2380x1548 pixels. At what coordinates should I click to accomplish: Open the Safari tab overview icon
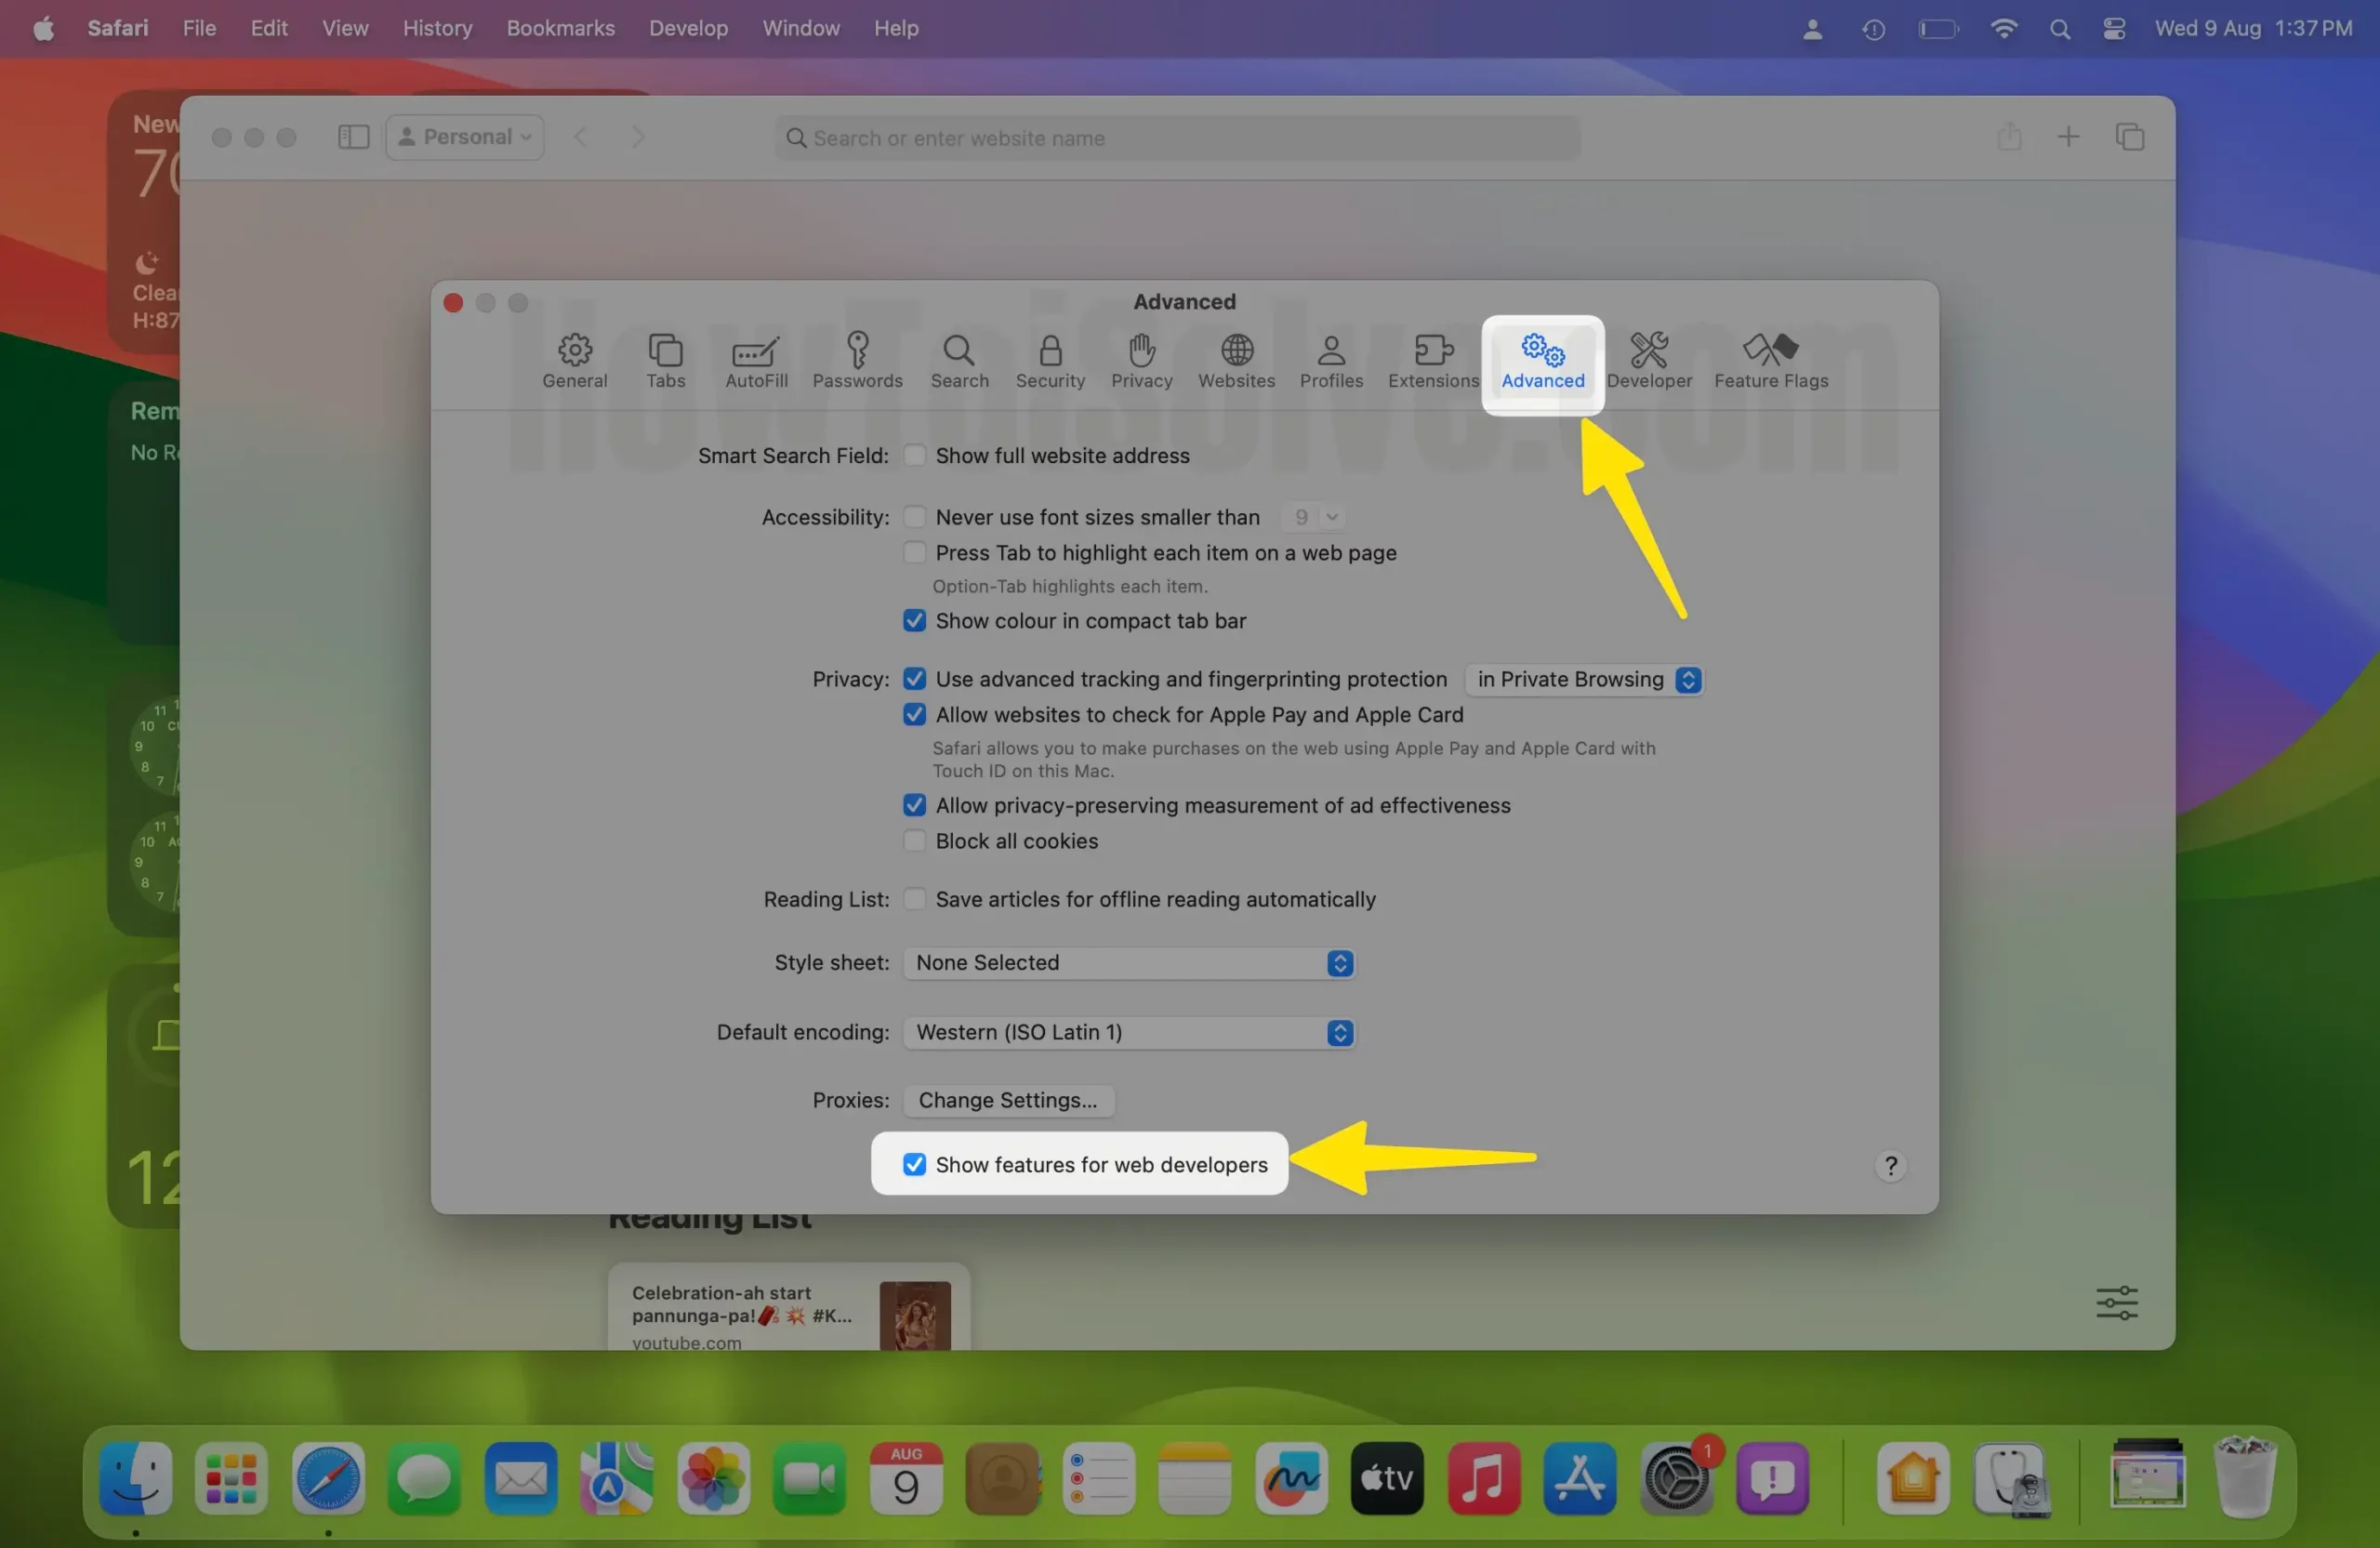click(x=2129, y=137)
